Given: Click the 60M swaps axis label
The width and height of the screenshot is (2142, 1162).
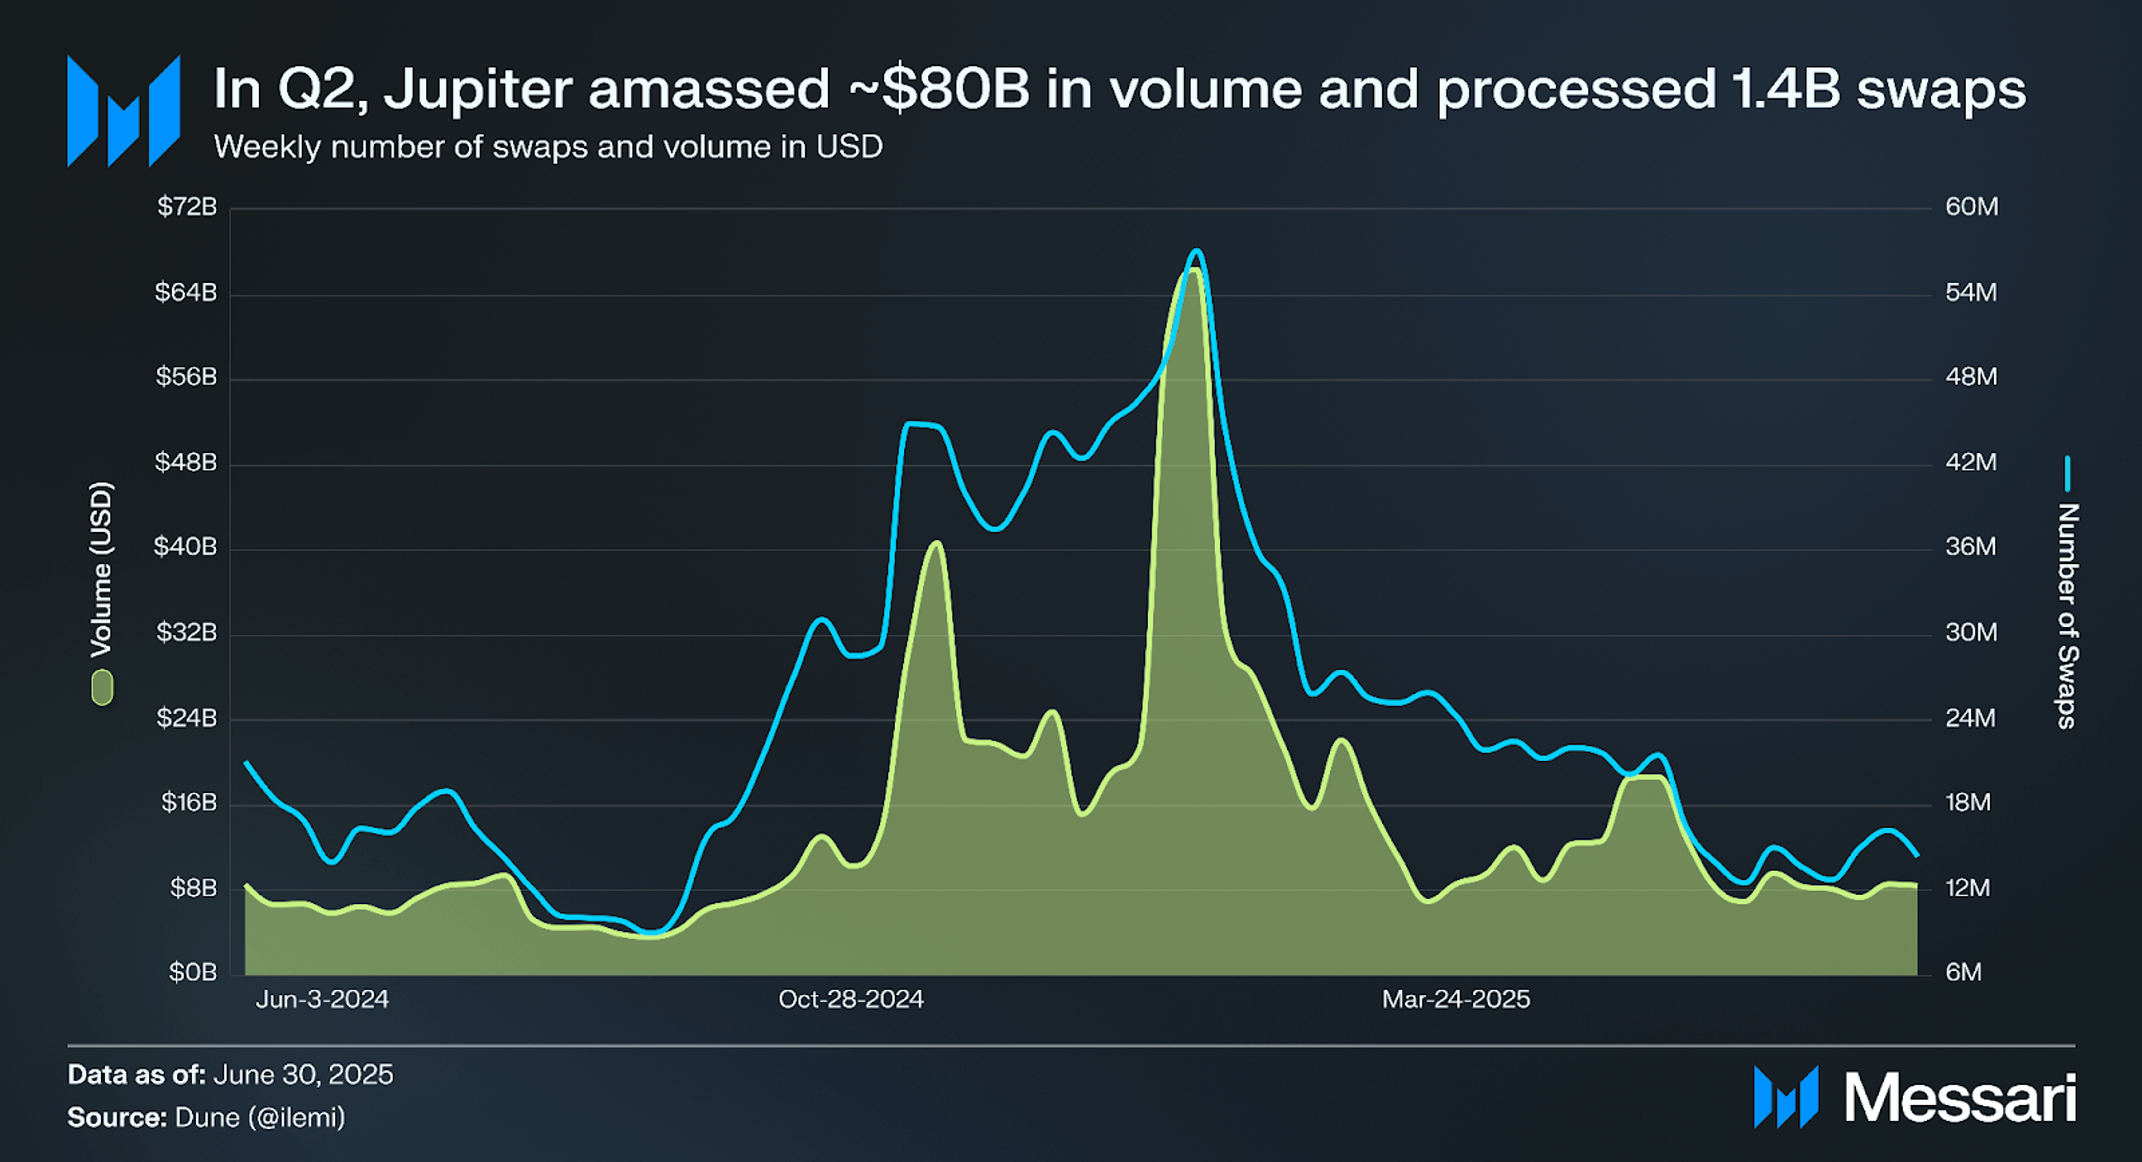Looking at the screenshot, I should [x=1971, y=207].
